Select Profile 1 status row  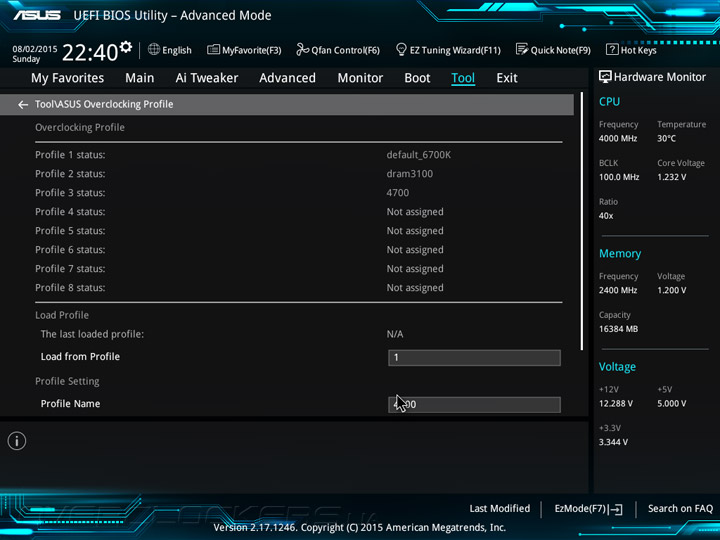coord(298,155)
